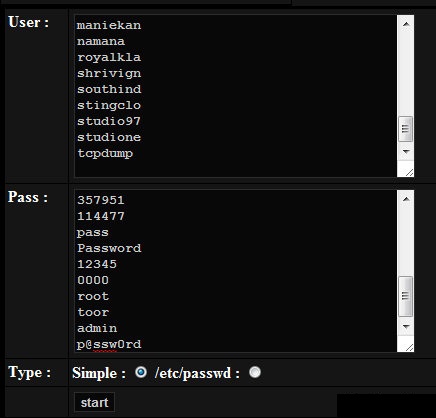Image resolution: width=436 pixels, height=418 pixels.
Task: Click the User textarea resize grip
Action: [x=409, y=172]
